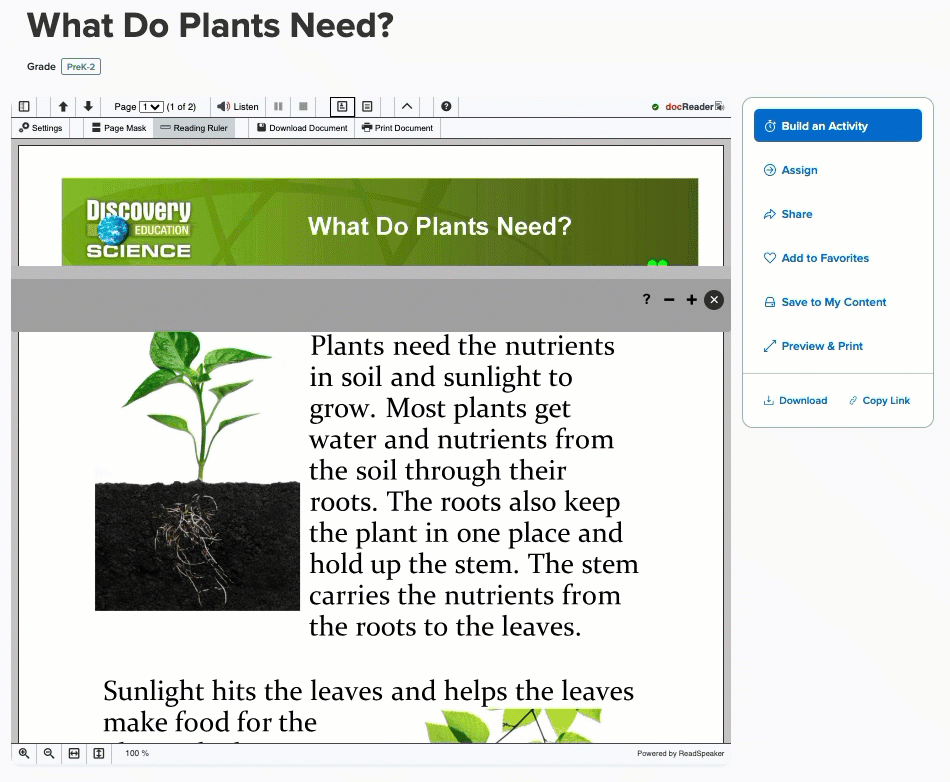This screenshot has width=950, height=782.
Task: Toggle the Reading Ruler tool
Action: [194, 128]
